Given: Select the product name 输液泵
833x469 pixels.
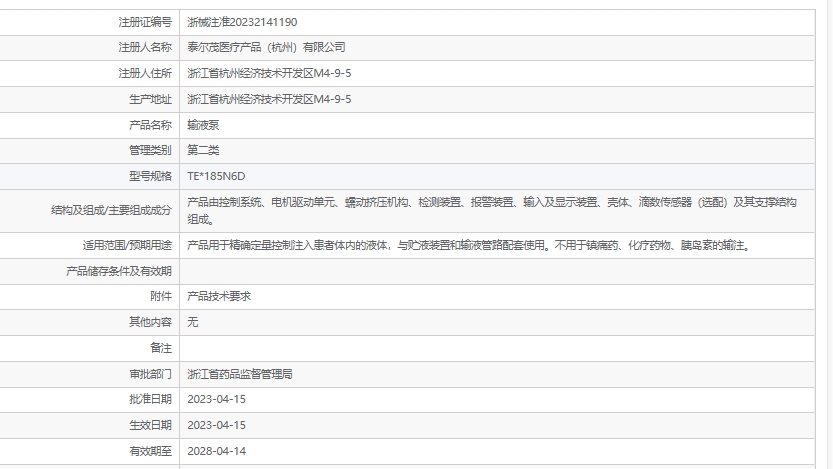Looking at the screenshot, I should coord(203,125).
